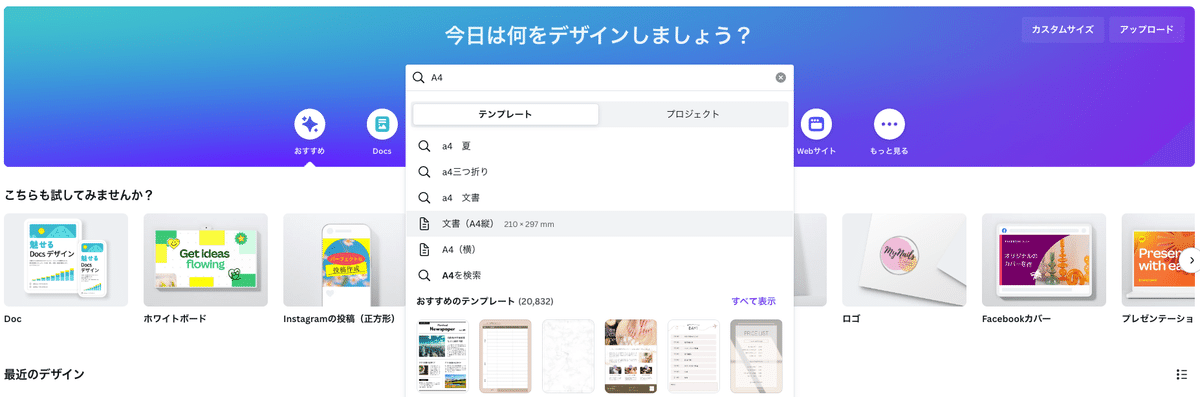Click the アップロード button
The height and width of the screenshot is (397, 1200).
(x=1147, y=30)
